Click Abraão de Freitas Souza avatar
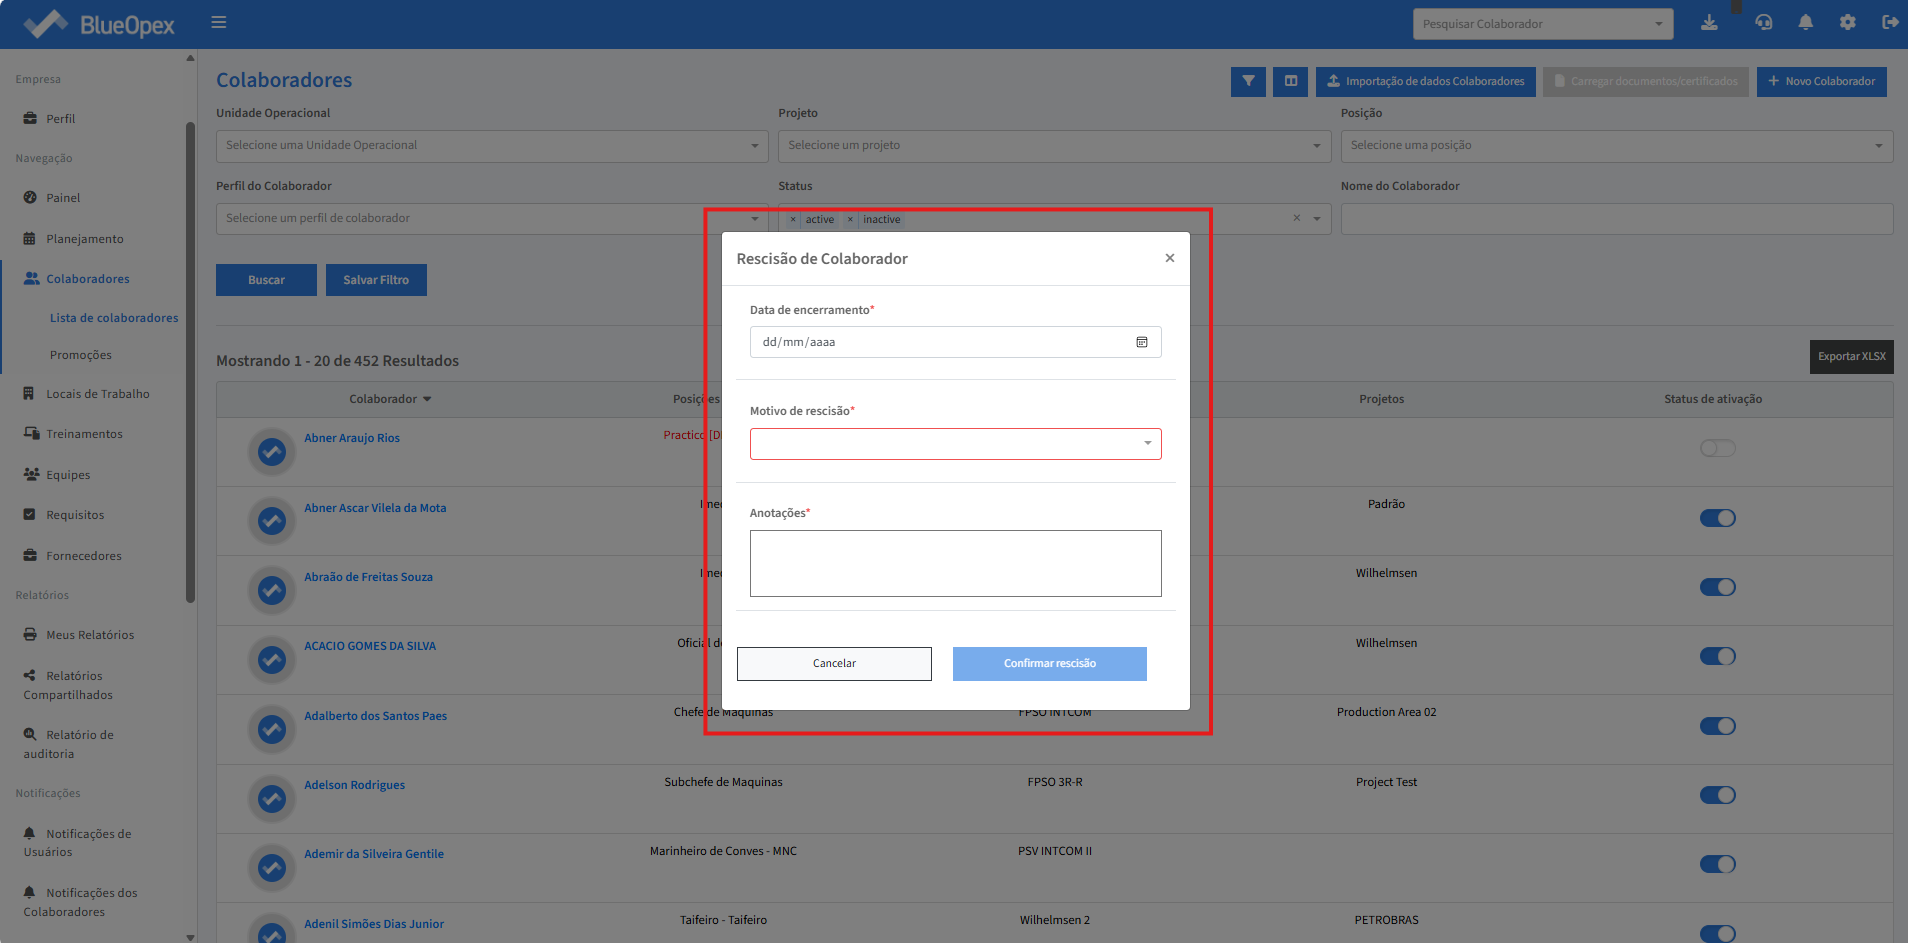The image size is (1908, 943). [x=272, y=590]
